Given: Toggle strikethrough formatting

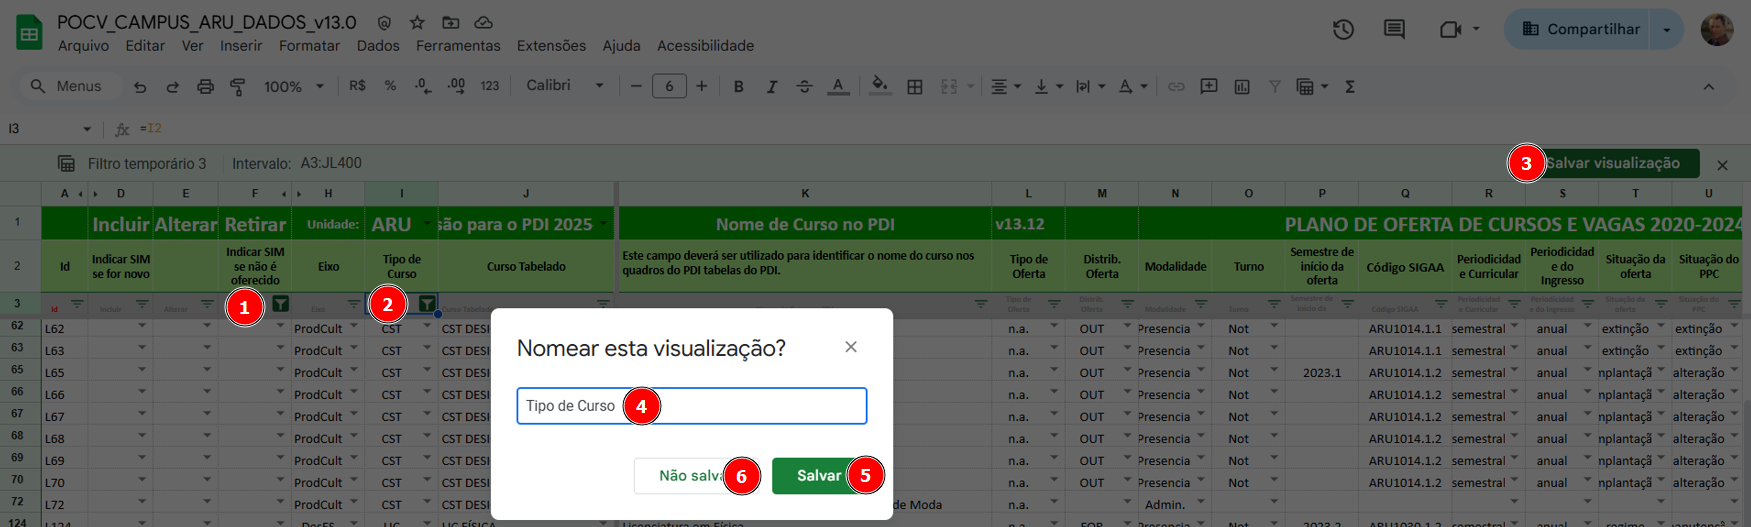Looking at the screenshot, I should click(x=804, y=87).
